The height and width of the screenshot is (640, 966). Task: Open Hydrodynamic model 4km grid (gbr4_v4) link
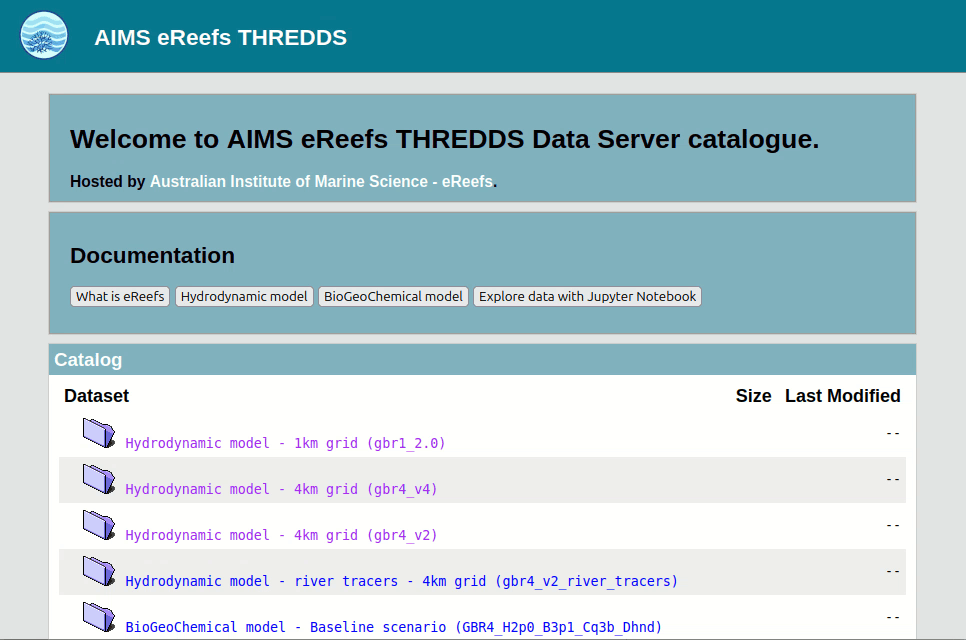[281, 489]
